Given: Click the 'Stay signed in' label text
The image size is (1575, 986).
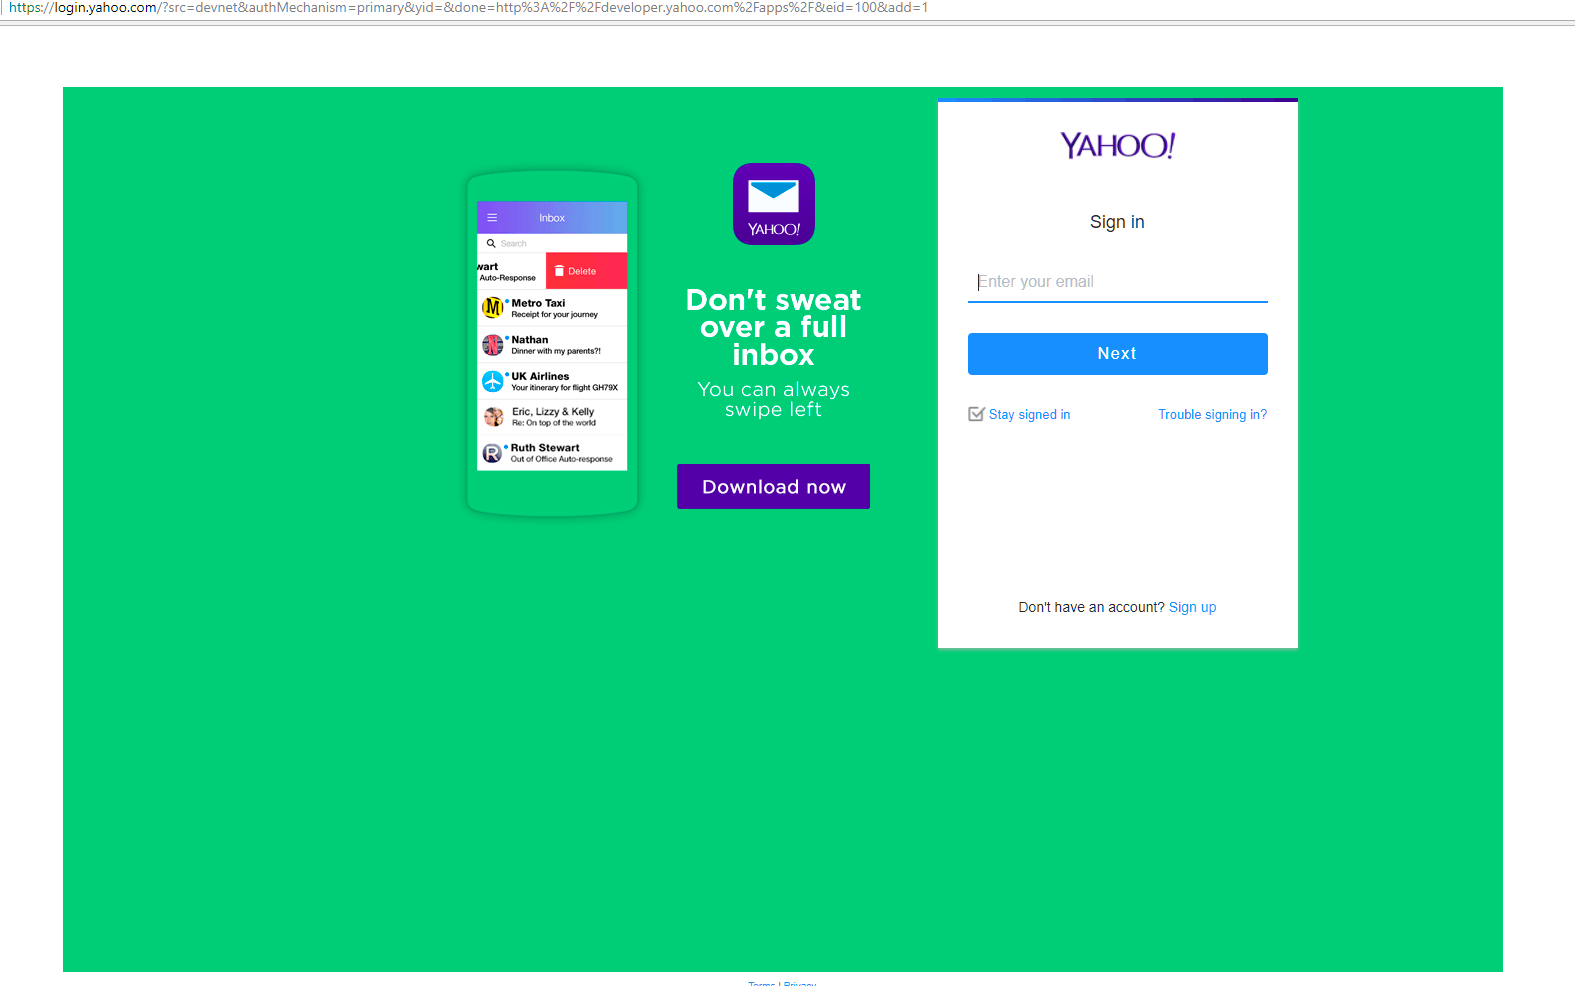Looking at the screenshot, I should [x=1029, y=415].
